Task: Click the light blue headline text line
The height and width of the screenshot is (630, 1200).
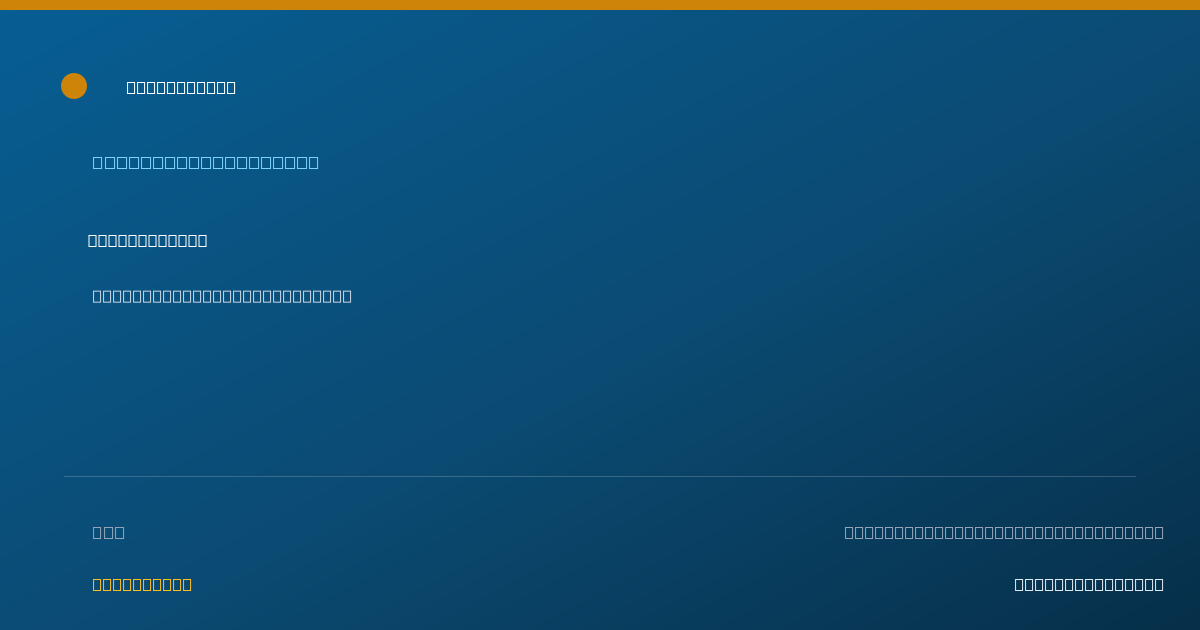Action: [x=206, y=162]
